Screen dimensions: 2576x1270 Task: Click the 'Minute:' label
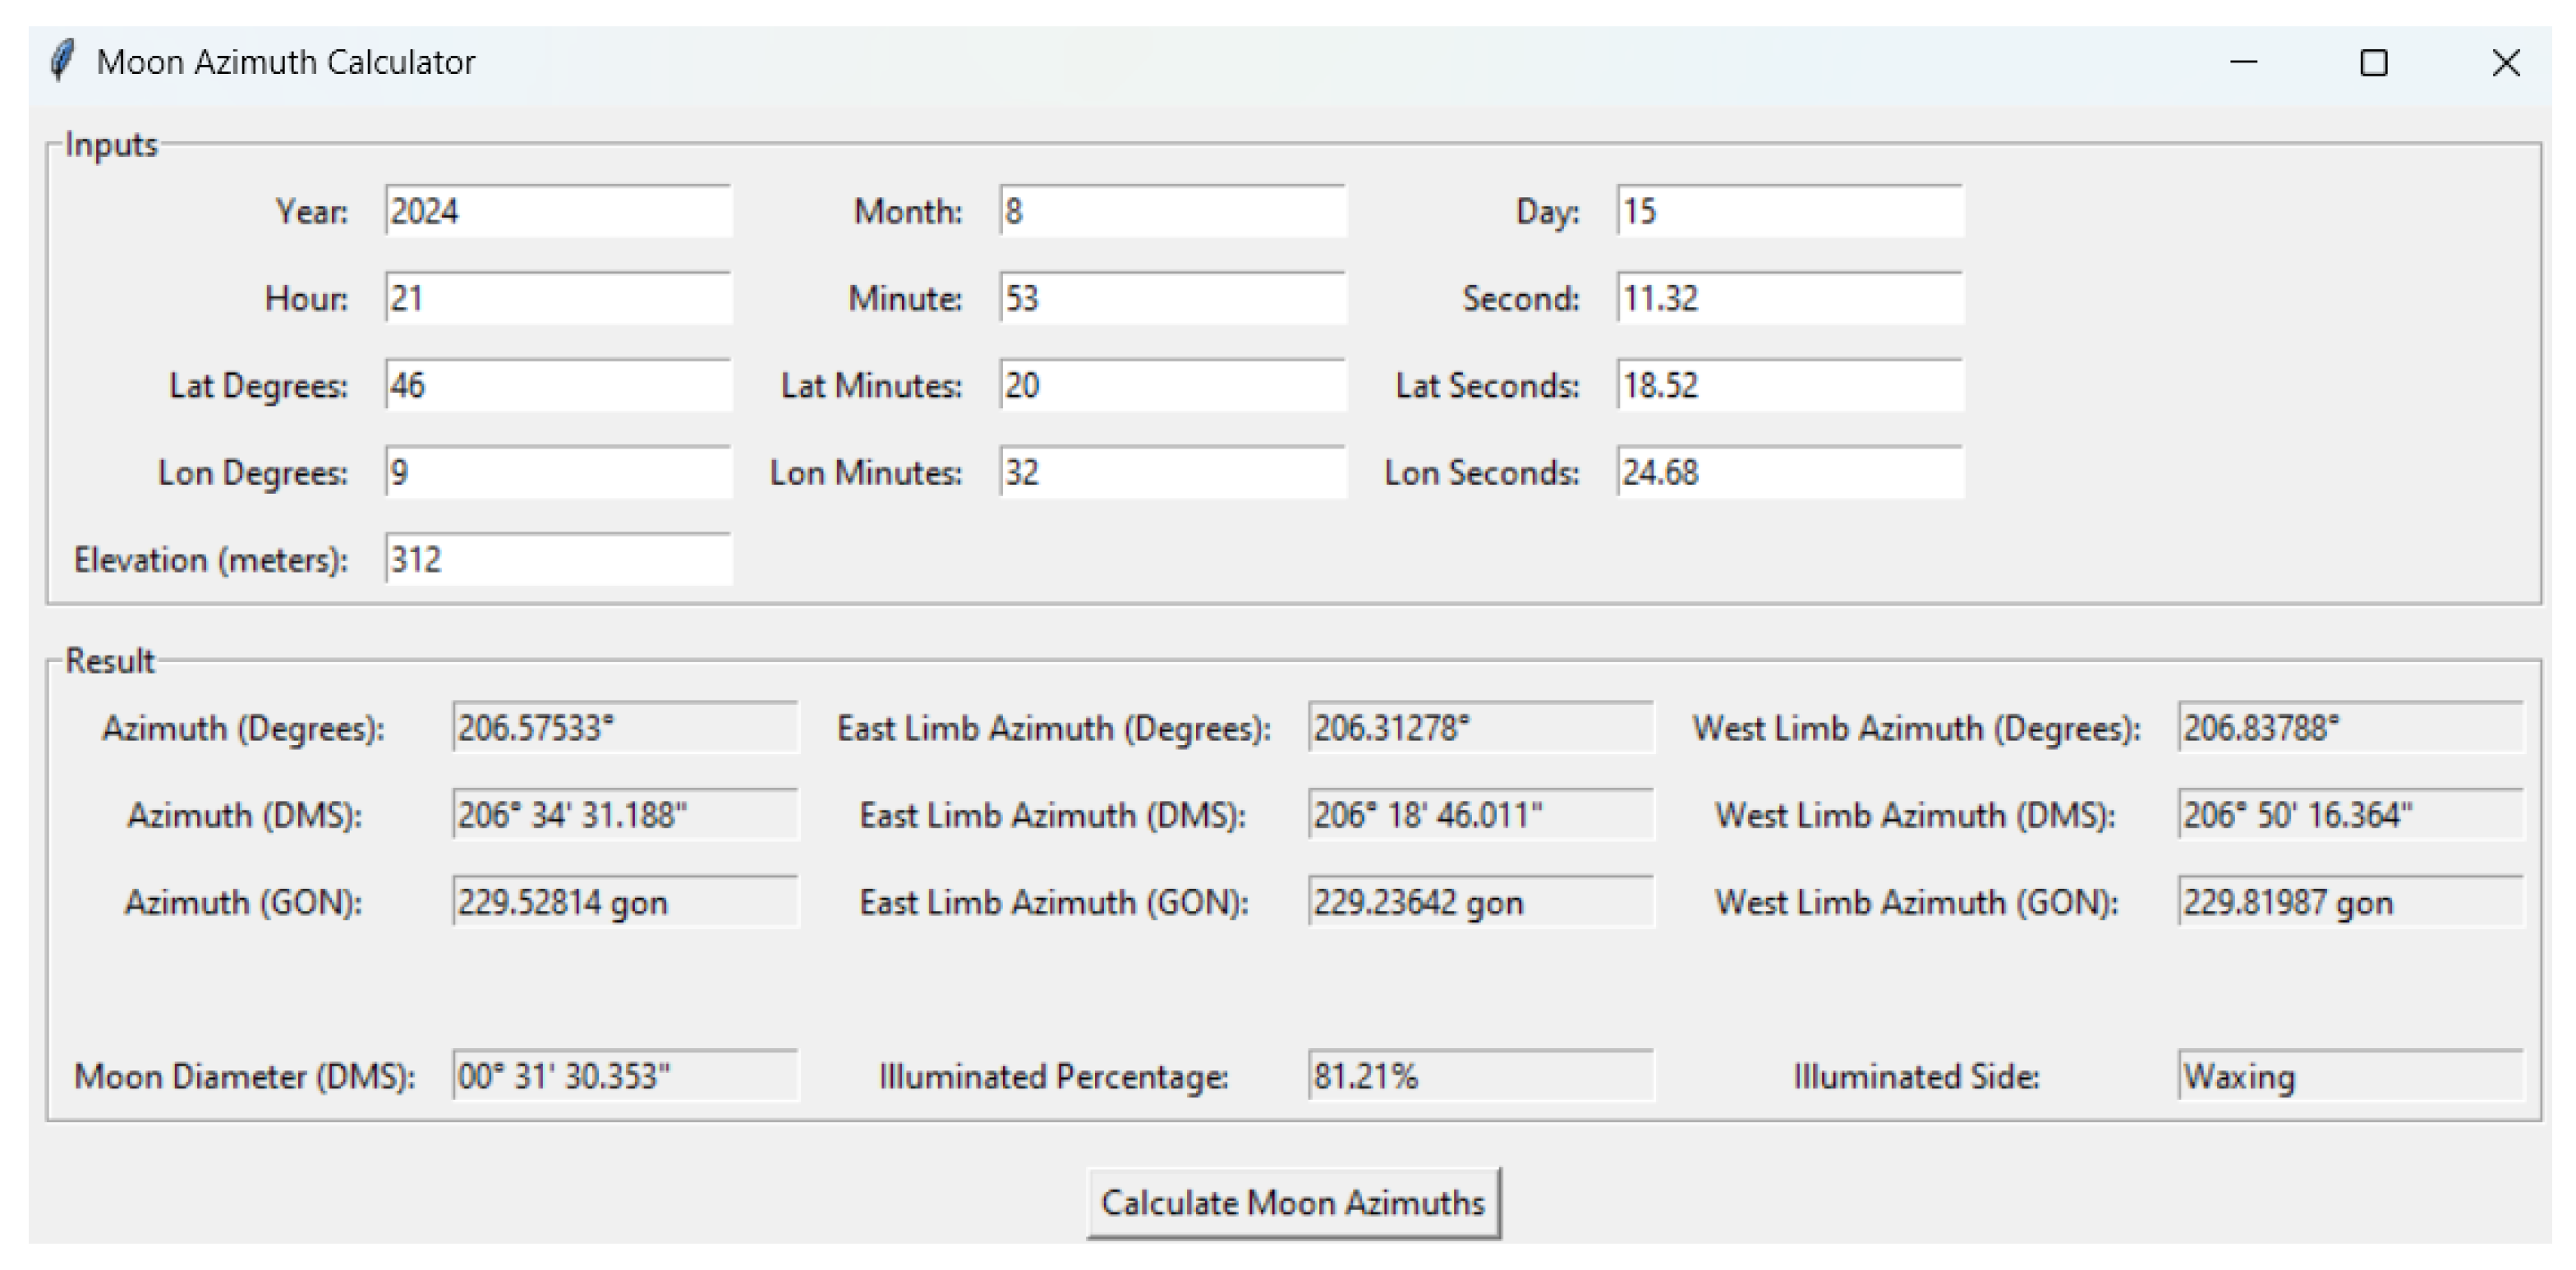coord(905,298)
